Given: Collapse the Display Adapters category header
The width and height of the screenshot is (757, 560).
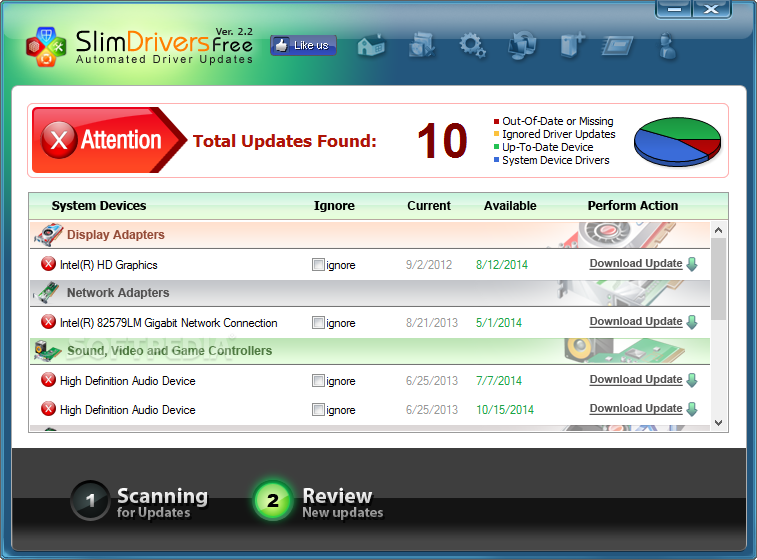Looking at the screenshot, I should [x=370, y=235].
